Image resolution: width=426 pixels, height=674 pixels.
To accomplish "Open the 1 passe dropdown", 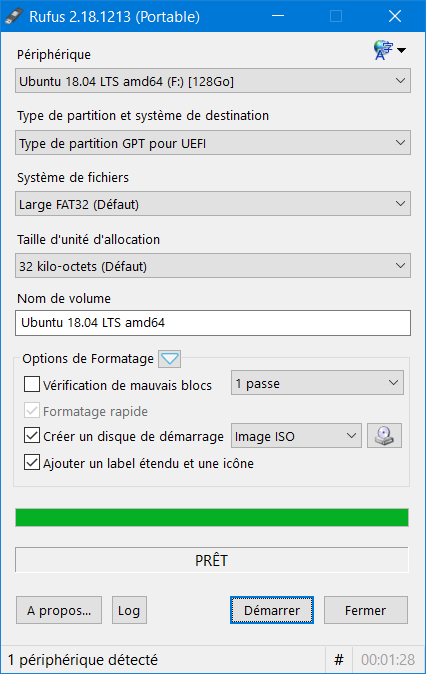I will pyautogui.click(x=317, y=383).
